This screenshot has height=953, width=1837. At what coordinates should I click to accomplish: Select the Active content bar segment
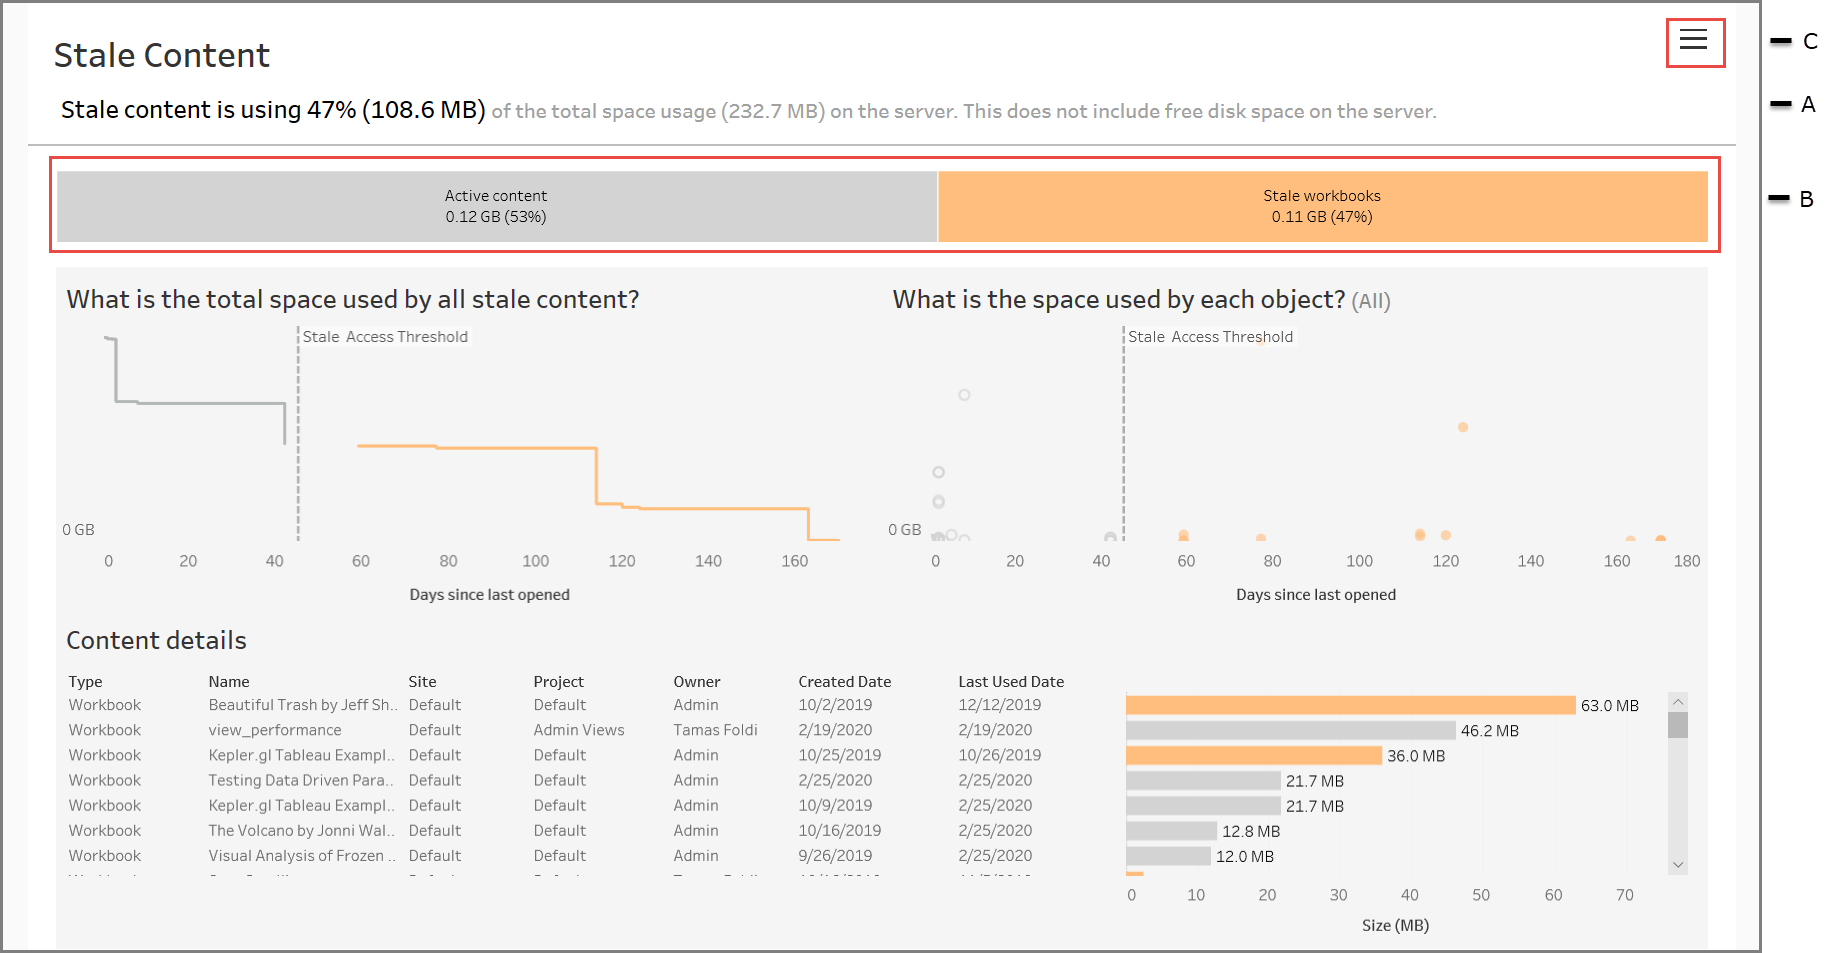tap(497, 206)
